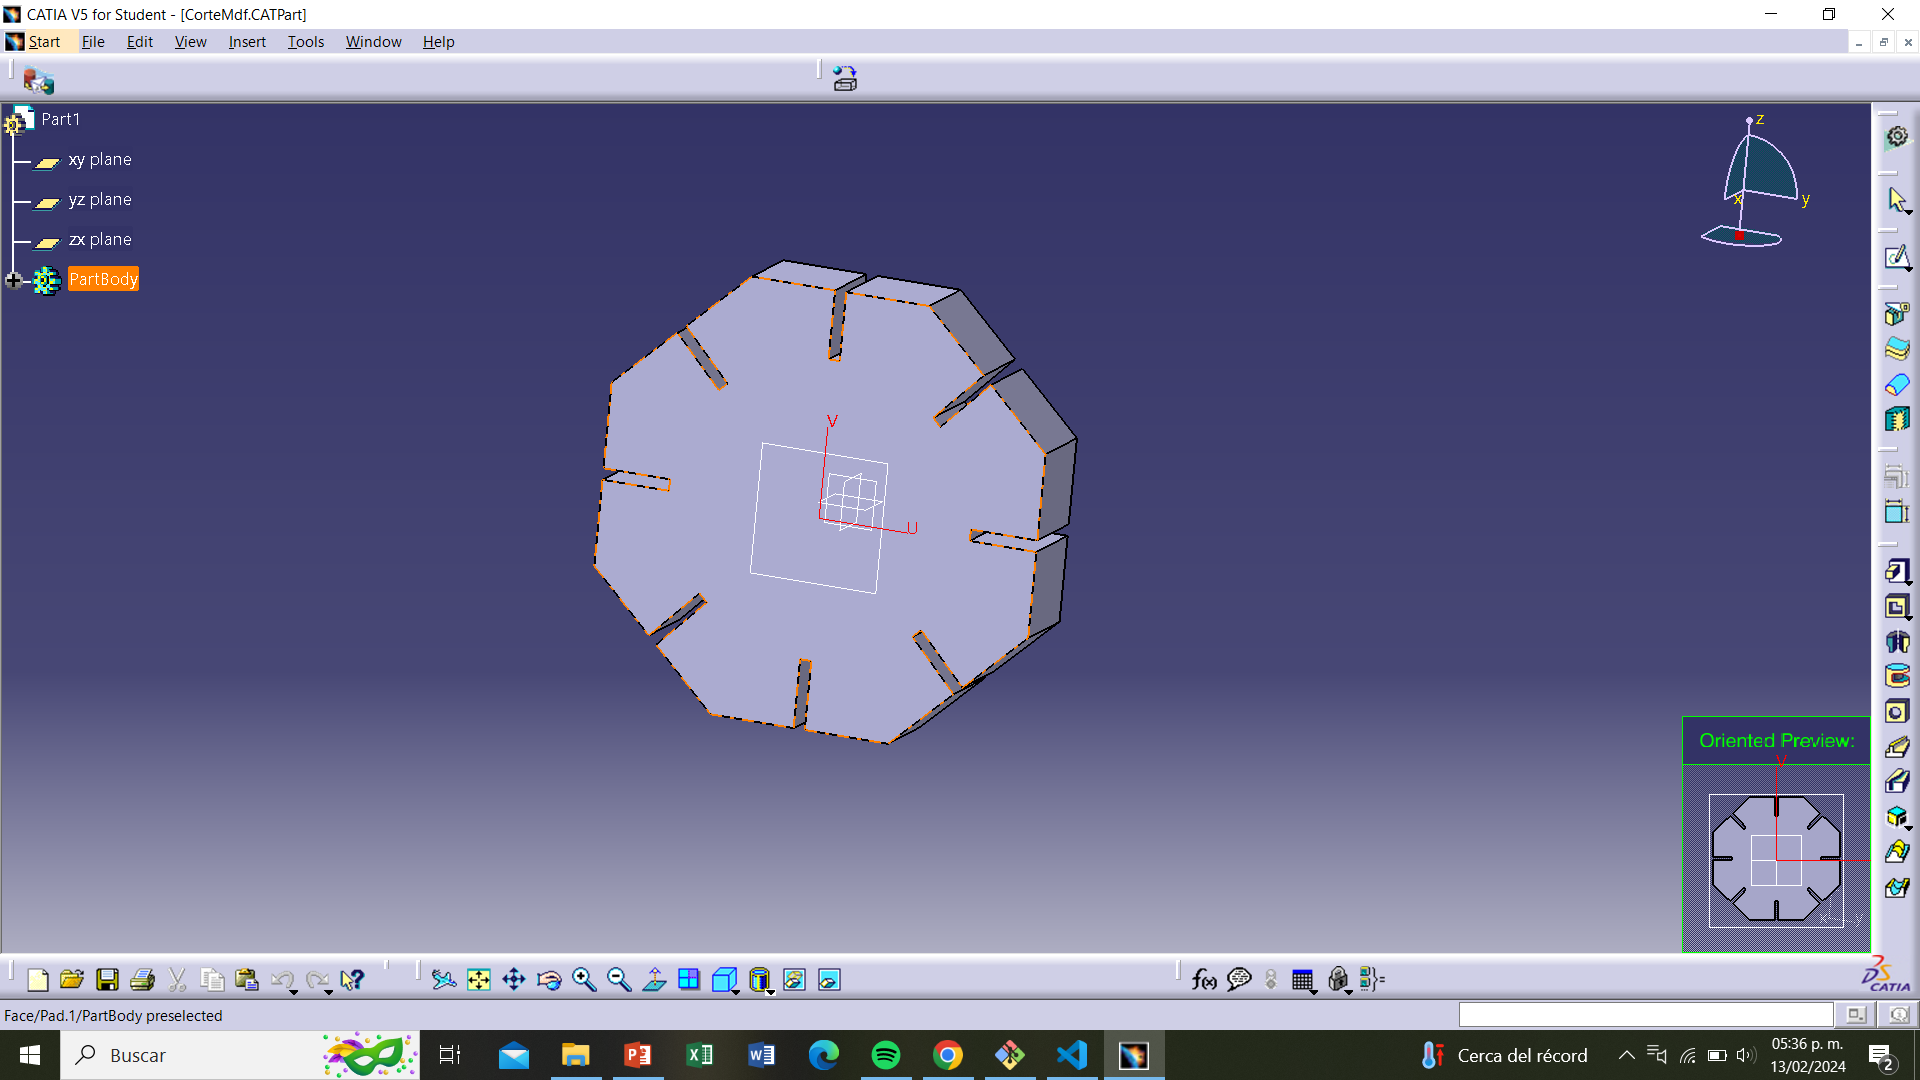This screenshot has height=1080, width=1920.
Task: Click the Shaft revolve icon
Action: click(x=1897, y=642)
